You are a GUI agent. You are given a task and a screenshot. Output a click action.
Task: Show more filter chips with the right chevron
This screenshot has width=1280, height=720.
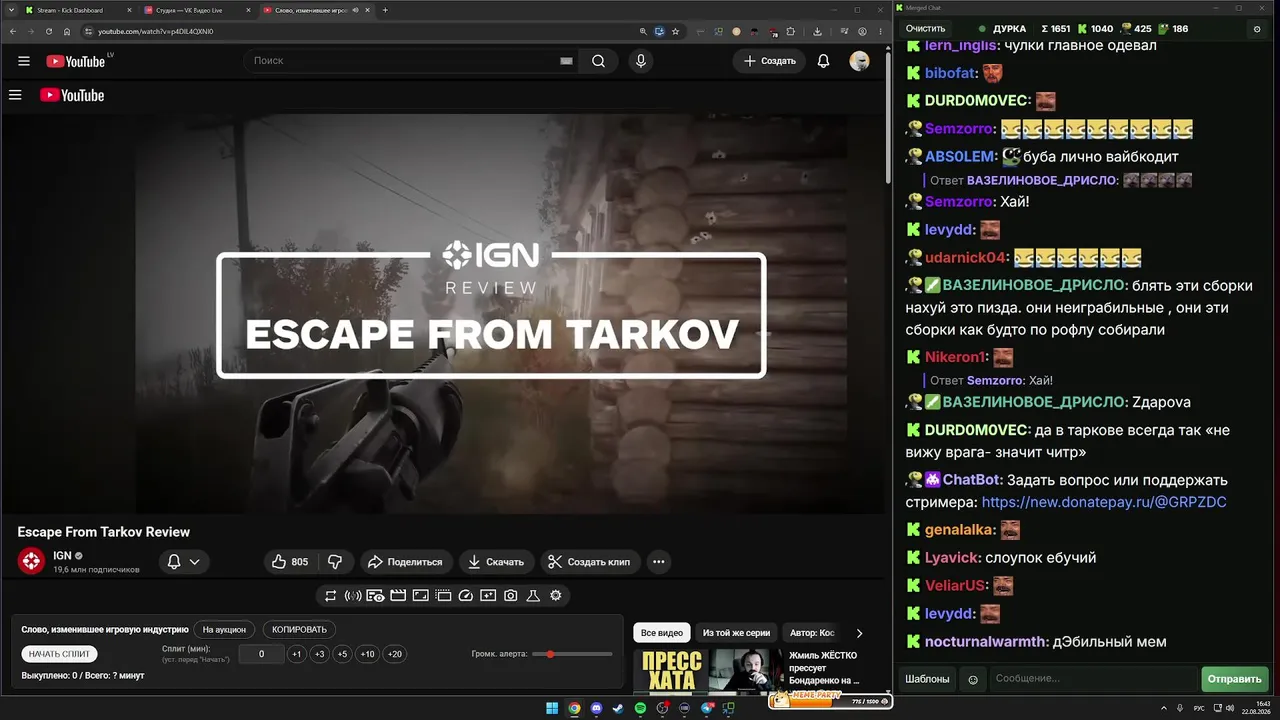859,633
